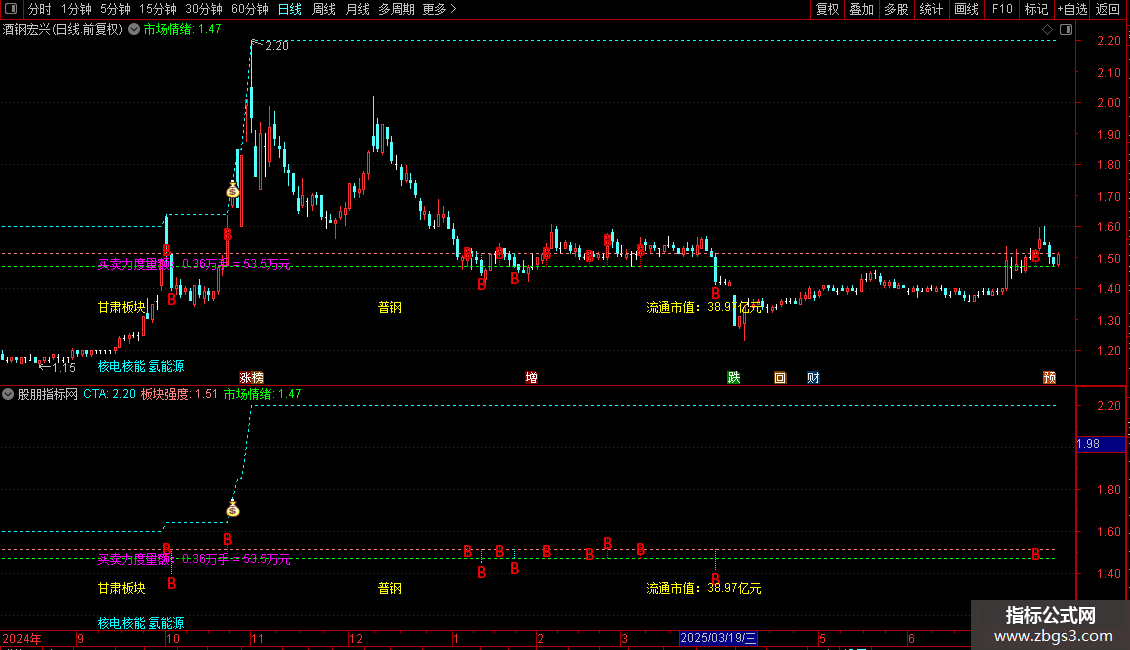
Task: Open the 涨榜 event marker
Action: (x=252, y=378)
